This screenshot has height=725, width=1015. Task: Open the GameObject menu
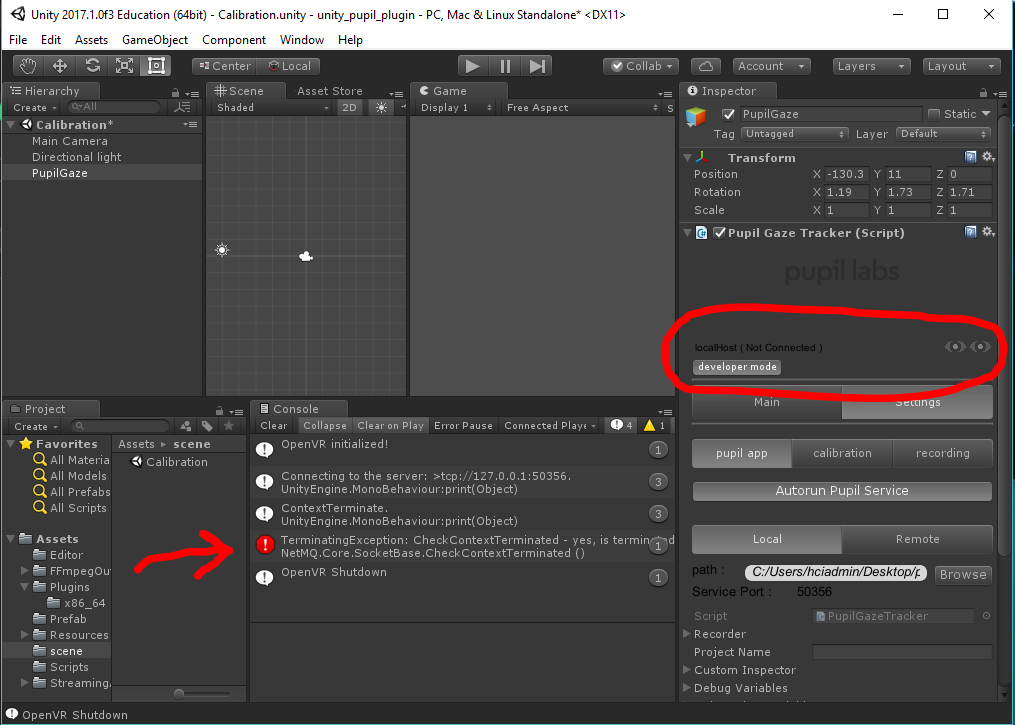pos(155,39)
